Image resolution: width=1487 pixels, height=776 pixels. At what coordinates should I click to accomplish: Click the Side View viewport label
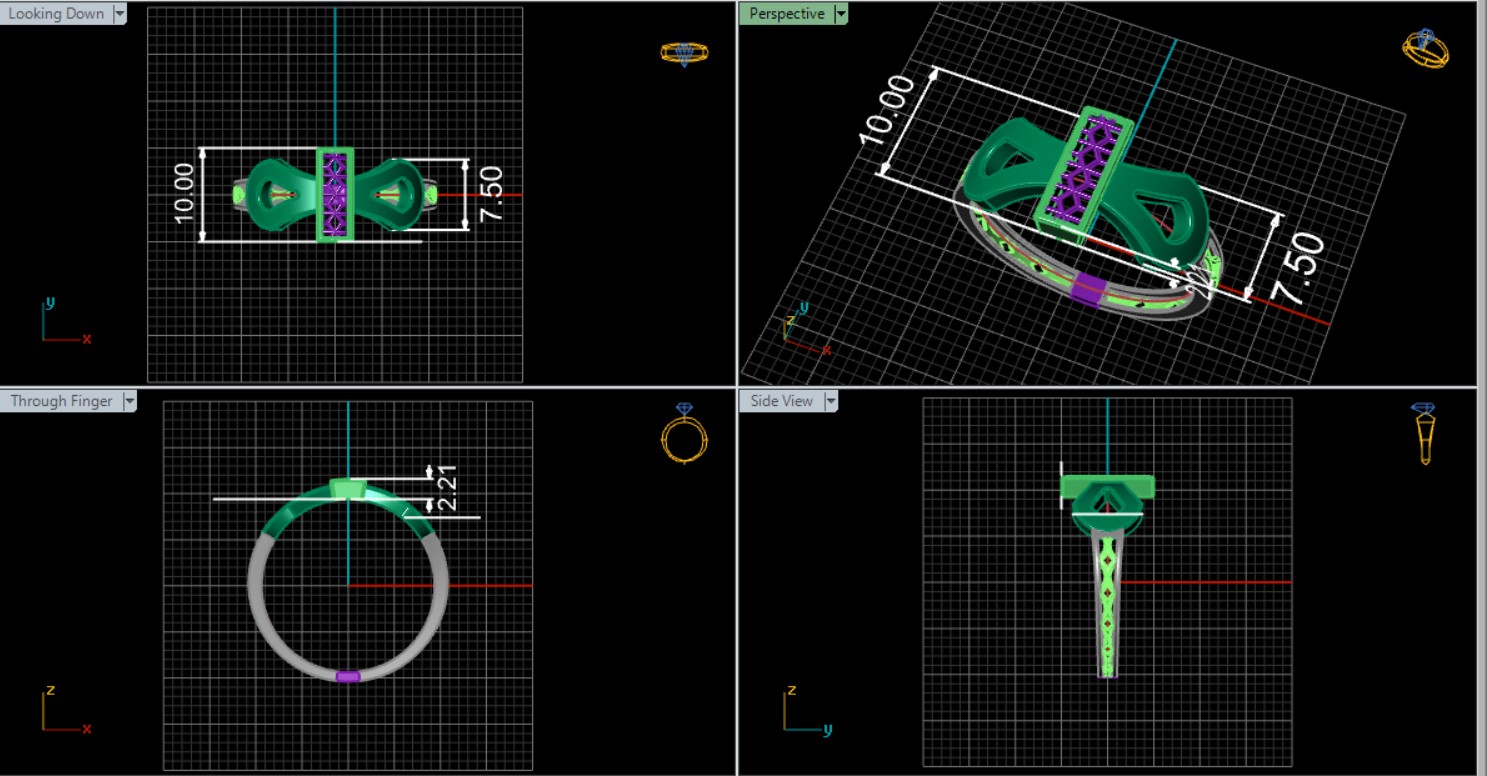pyautogui.click(x=781, y=401)
